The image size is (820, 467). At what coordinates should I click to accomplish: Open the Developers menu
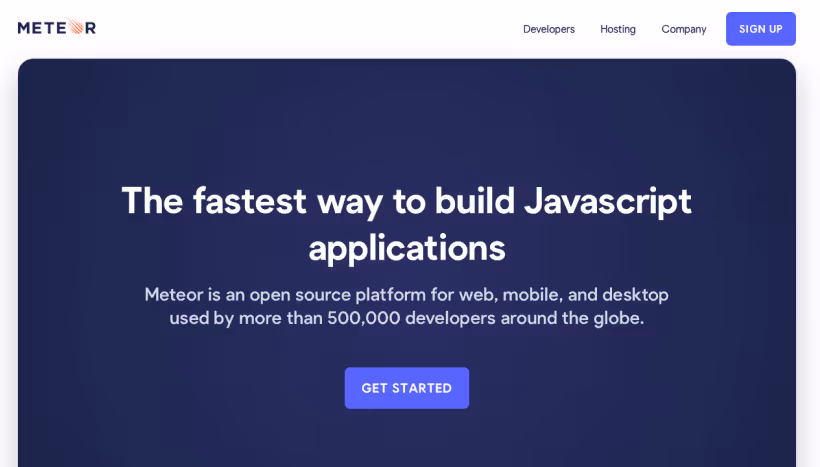point(549,29)
